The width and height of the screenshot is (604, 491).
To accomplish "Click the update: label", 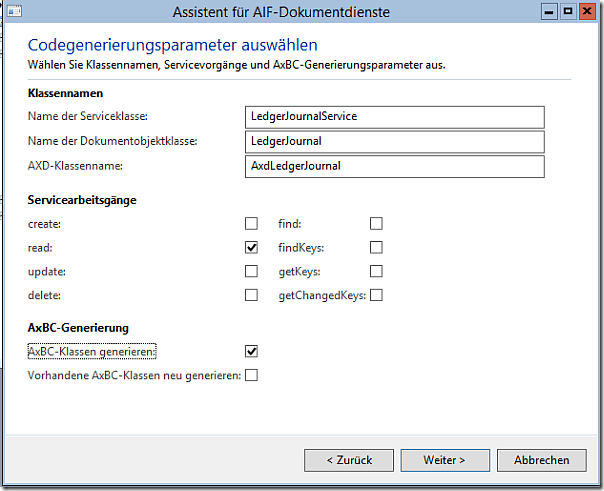I will pyautogui.click(x=47, y=272).
